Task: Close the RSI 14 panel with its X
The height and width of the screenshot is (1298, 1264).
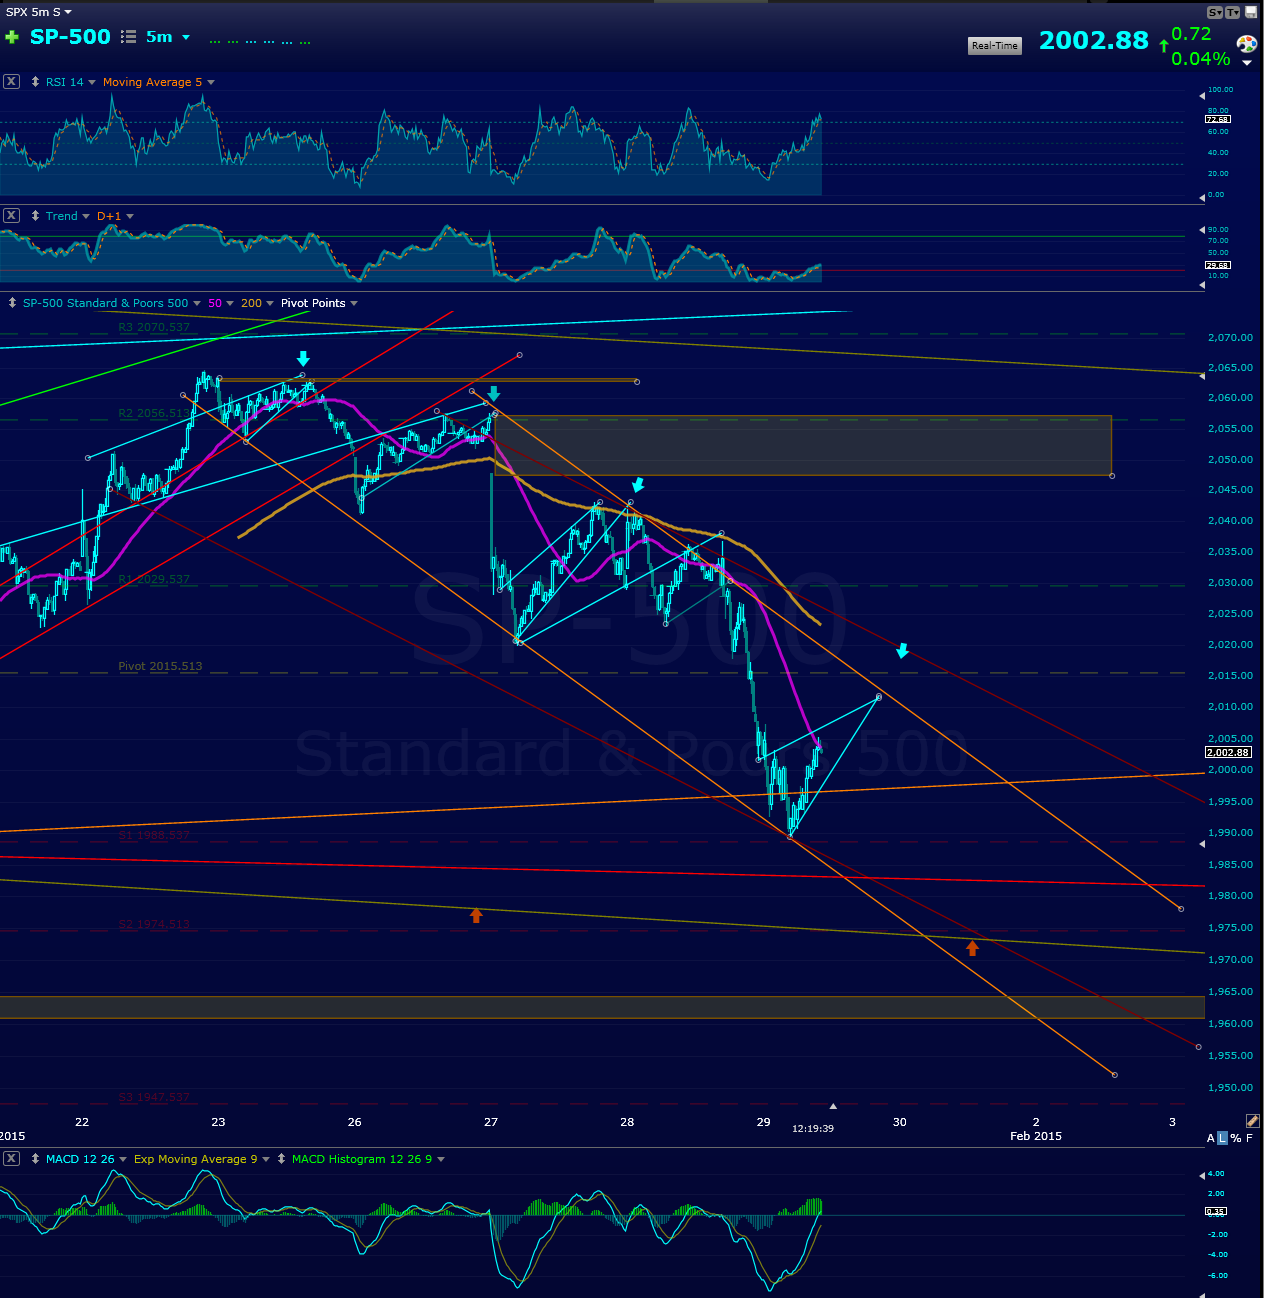Action: [11, 82]
